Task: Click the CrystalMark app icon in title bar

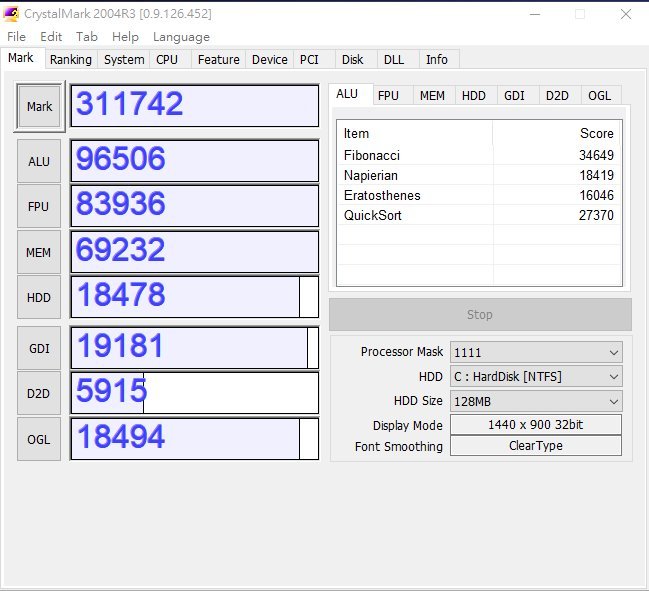Action: pyautogui.click(x=13, y=14)
